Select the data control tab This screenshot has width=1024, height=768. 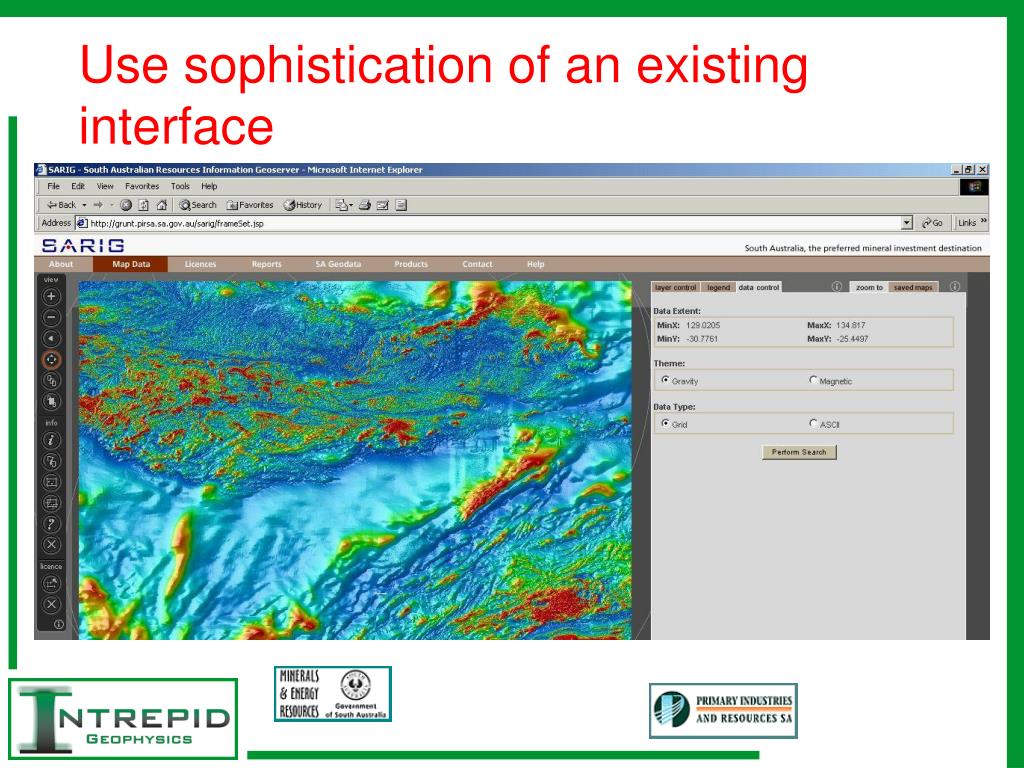759,287
